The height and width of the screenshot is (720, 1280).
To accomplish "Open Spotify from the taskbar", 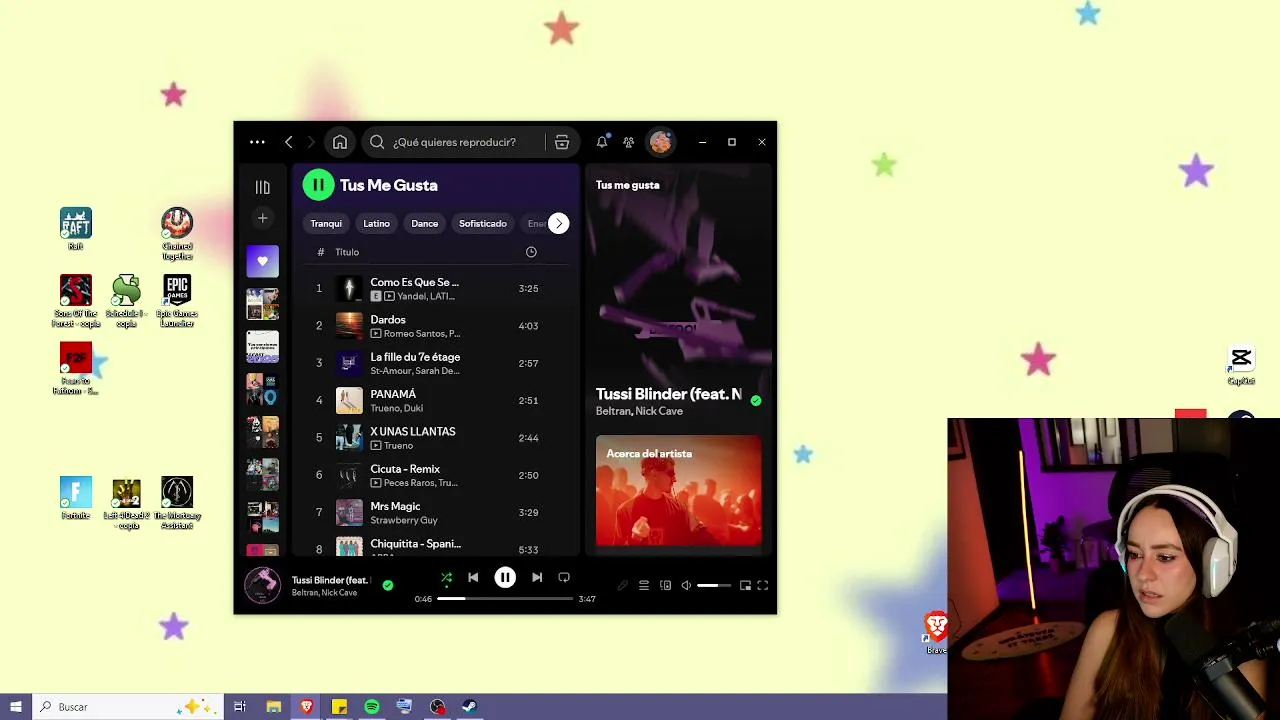I will [372, 707].
